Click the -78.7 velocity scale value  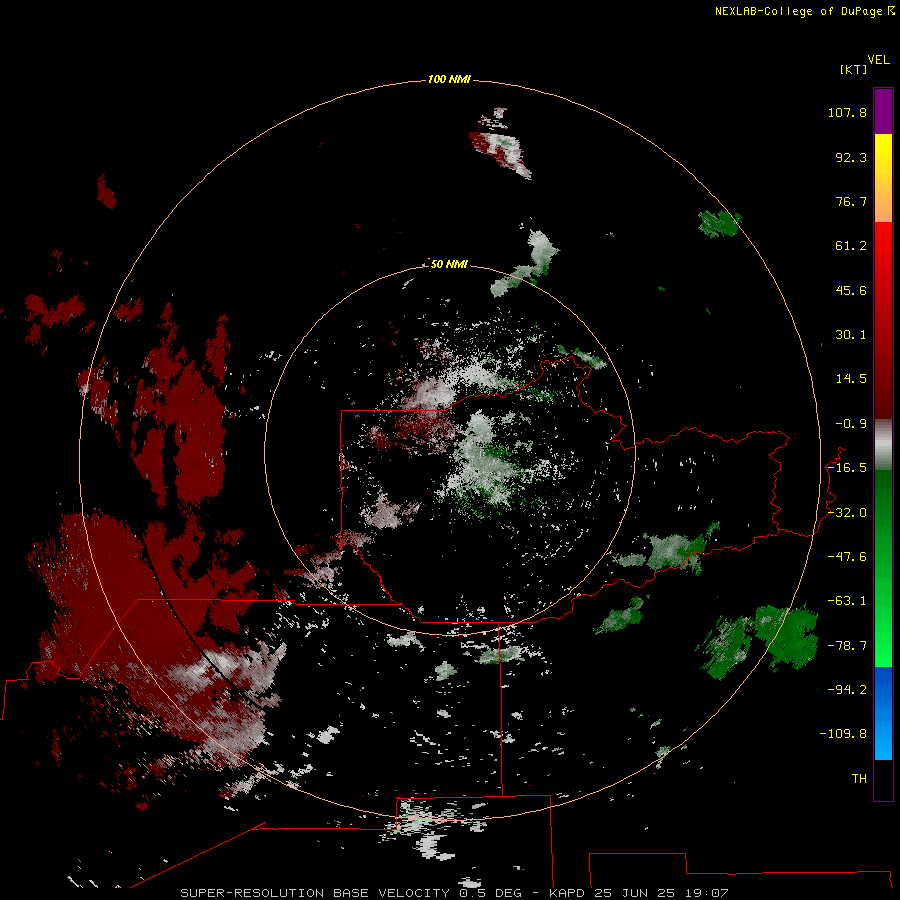tap(847, 646)
